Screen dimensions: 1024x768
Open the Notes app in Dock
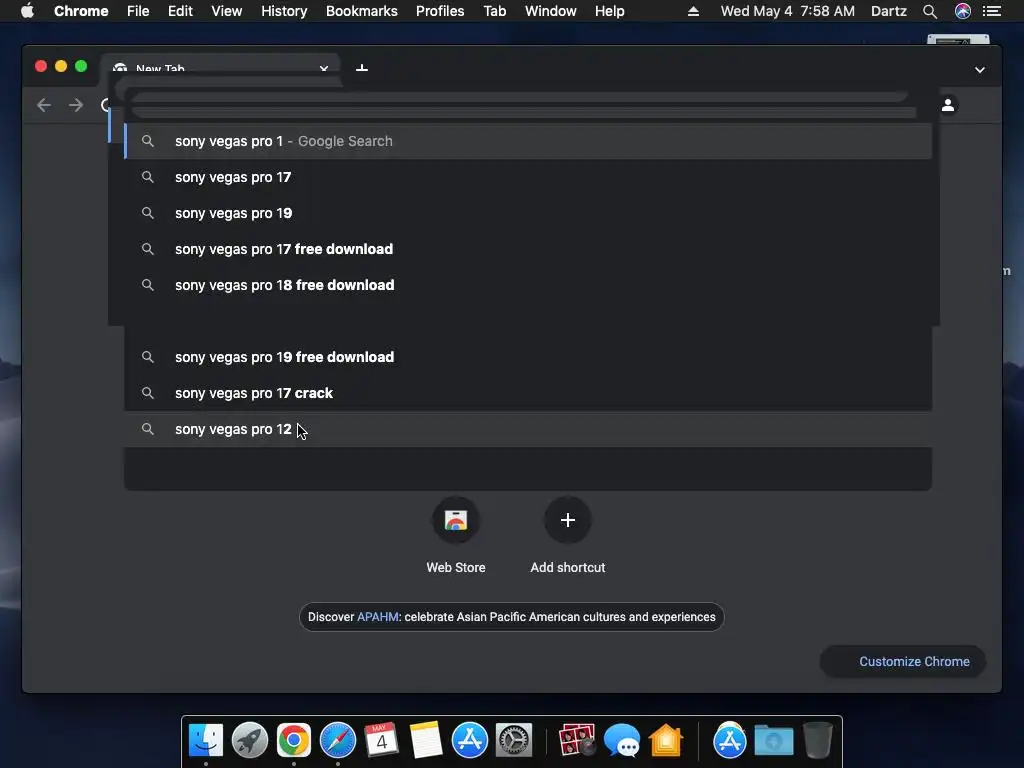pos(426,741)
